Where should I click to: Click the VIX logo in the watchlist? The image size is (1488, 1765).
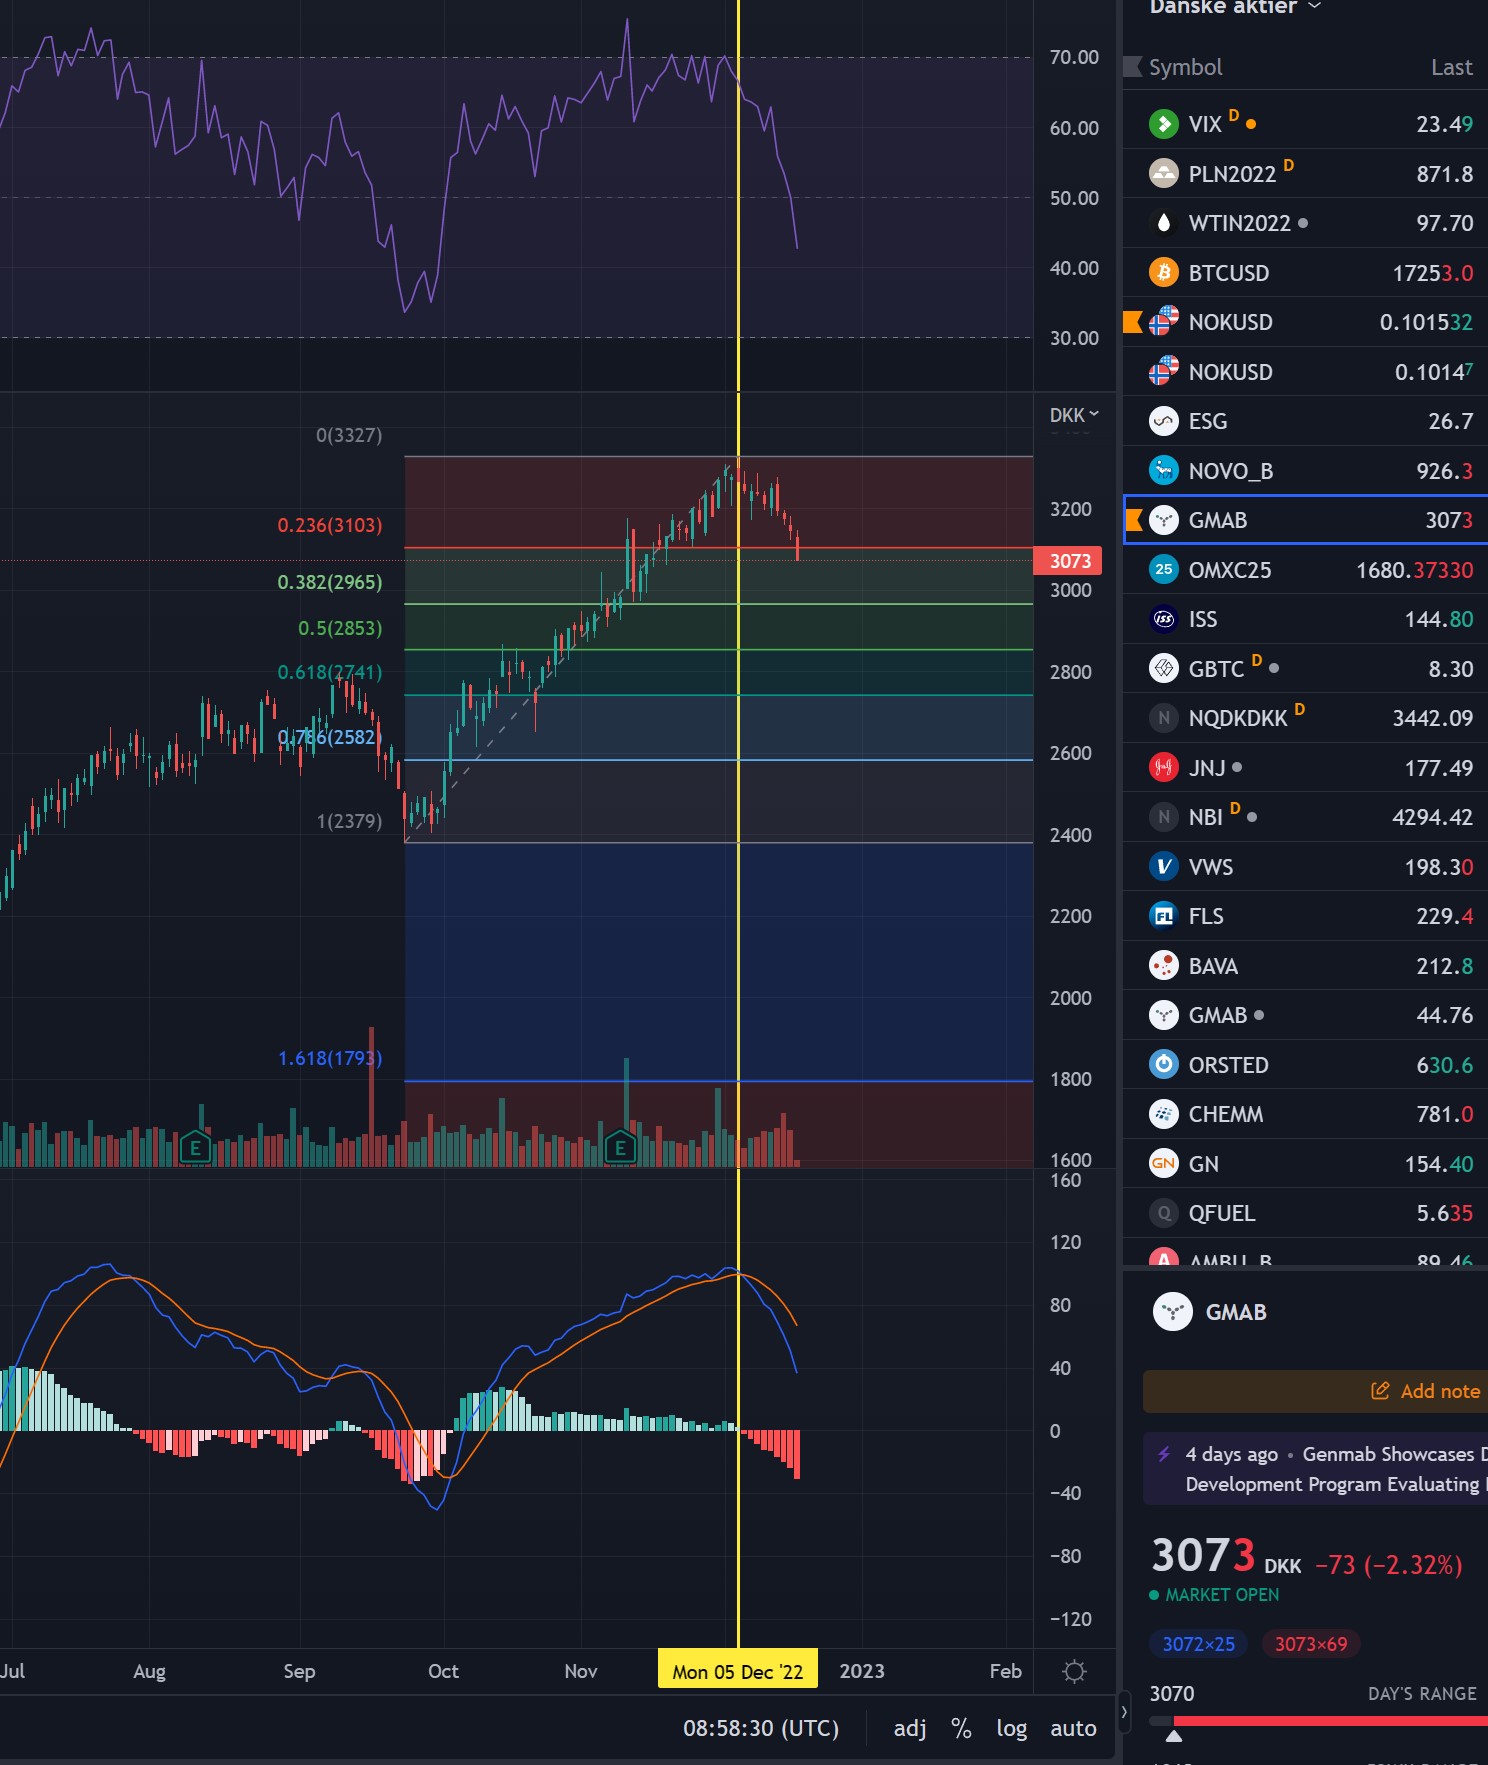tap(1163, 124)
